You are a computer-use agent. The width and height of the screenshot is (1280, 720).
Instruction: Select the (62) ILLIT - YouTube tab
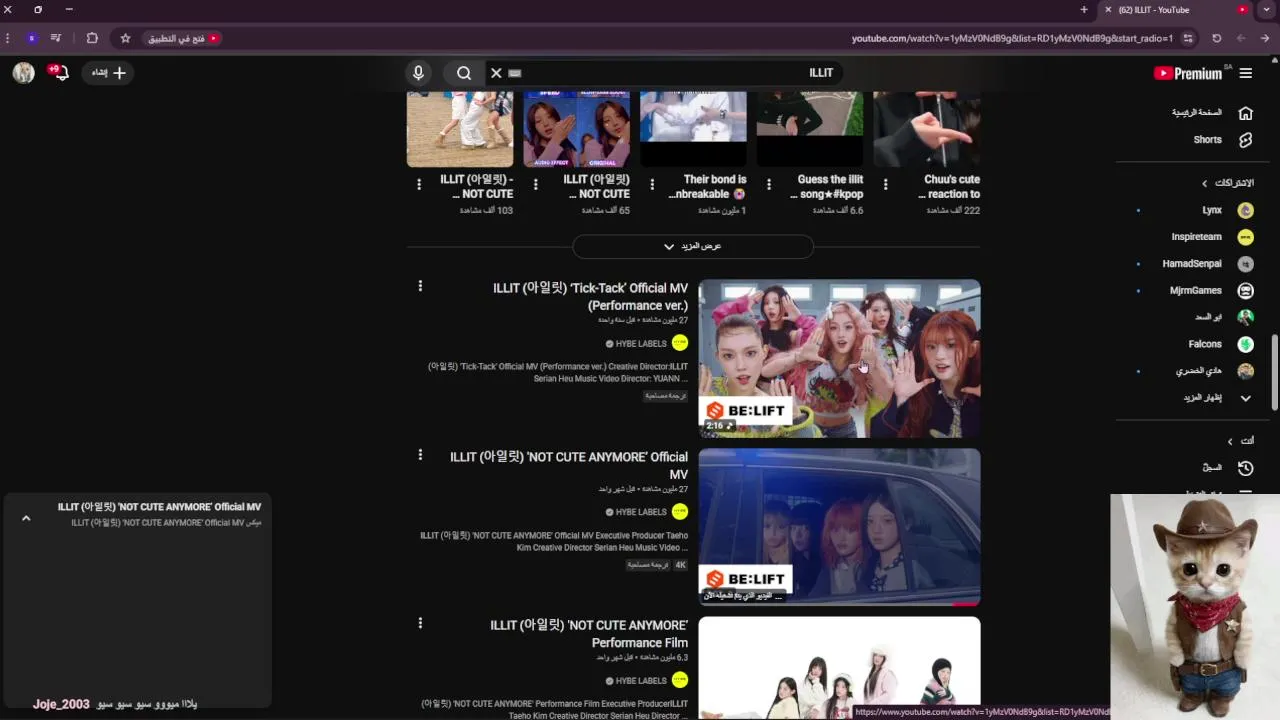(x=1176, y=10)
